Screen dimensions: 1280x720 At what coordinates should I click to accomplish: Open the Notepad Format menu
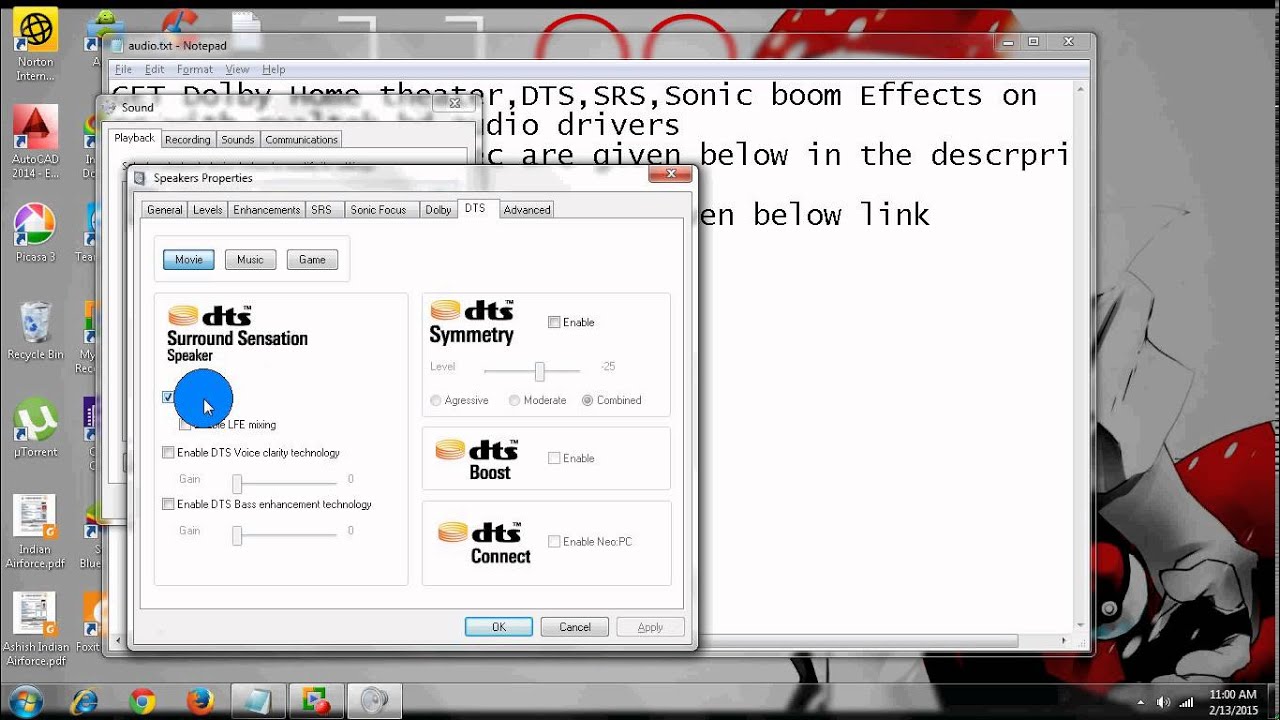tap(195, 69)
